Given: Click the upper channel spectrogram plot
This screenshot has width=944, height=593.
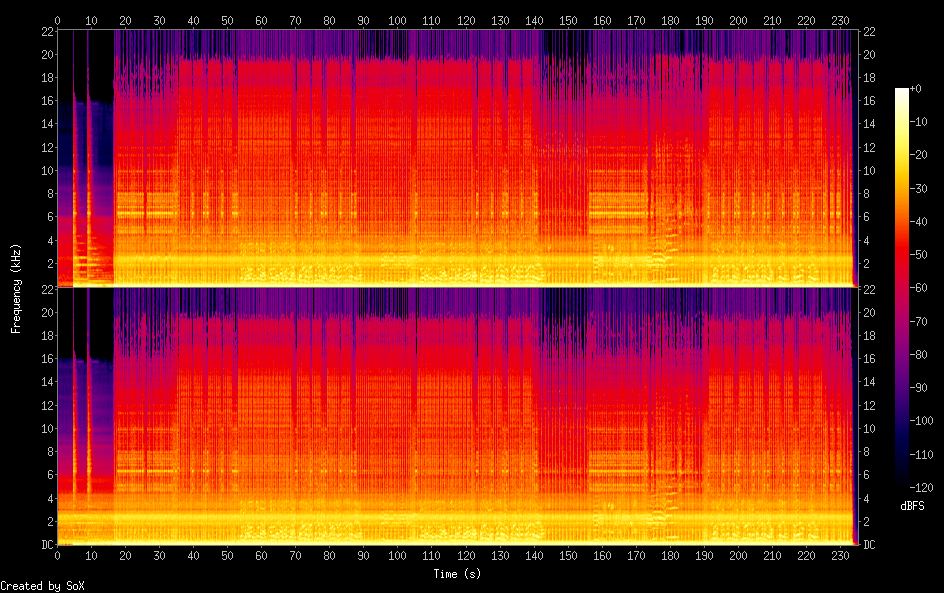Looking at the screenshot, I should click(x=455, y=158).
